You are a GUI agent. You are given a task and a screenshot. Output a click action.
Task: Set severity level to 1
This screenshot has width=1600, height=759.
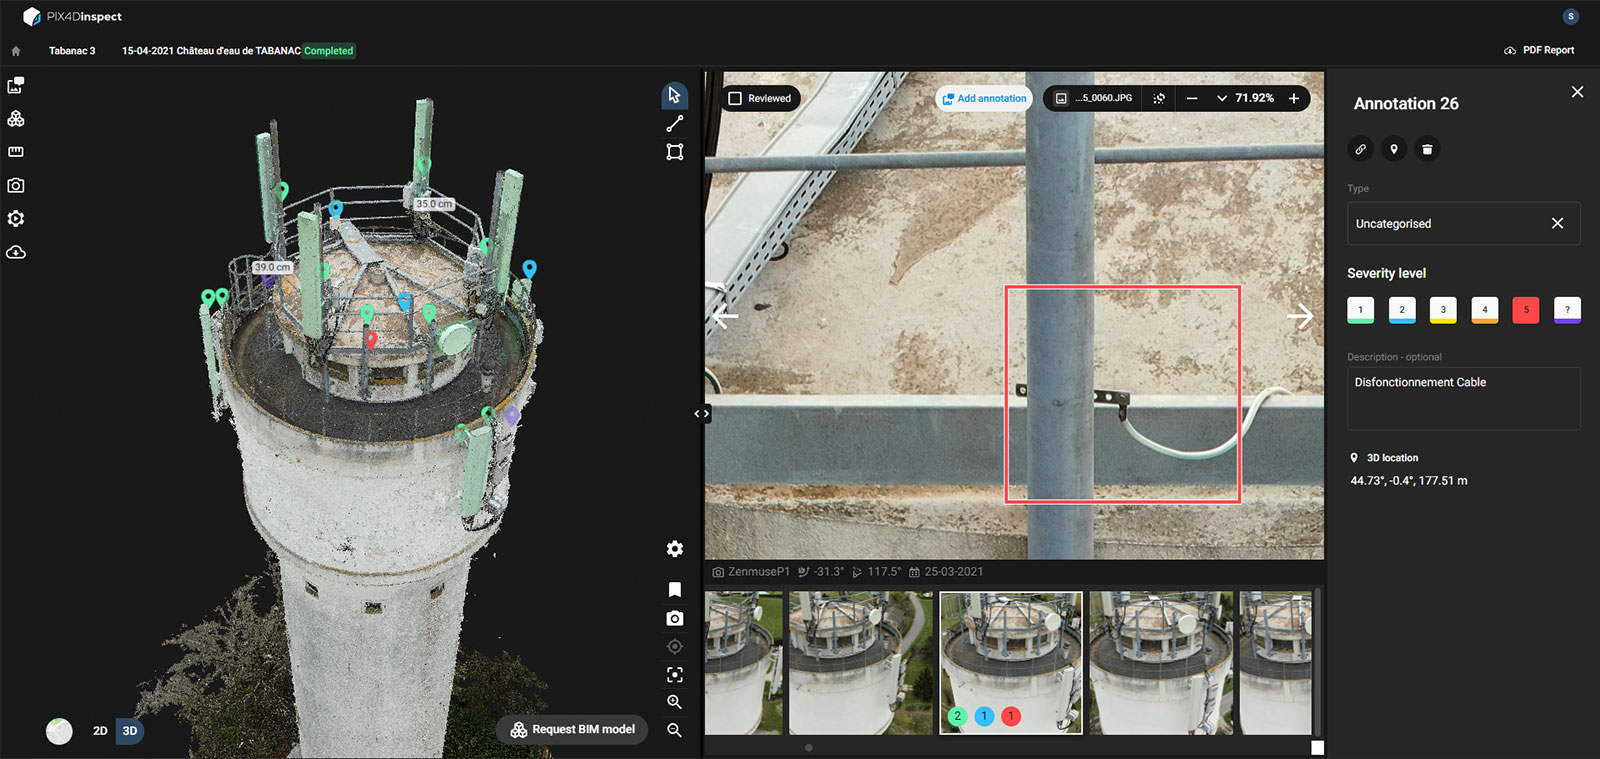pos(1360,310)
